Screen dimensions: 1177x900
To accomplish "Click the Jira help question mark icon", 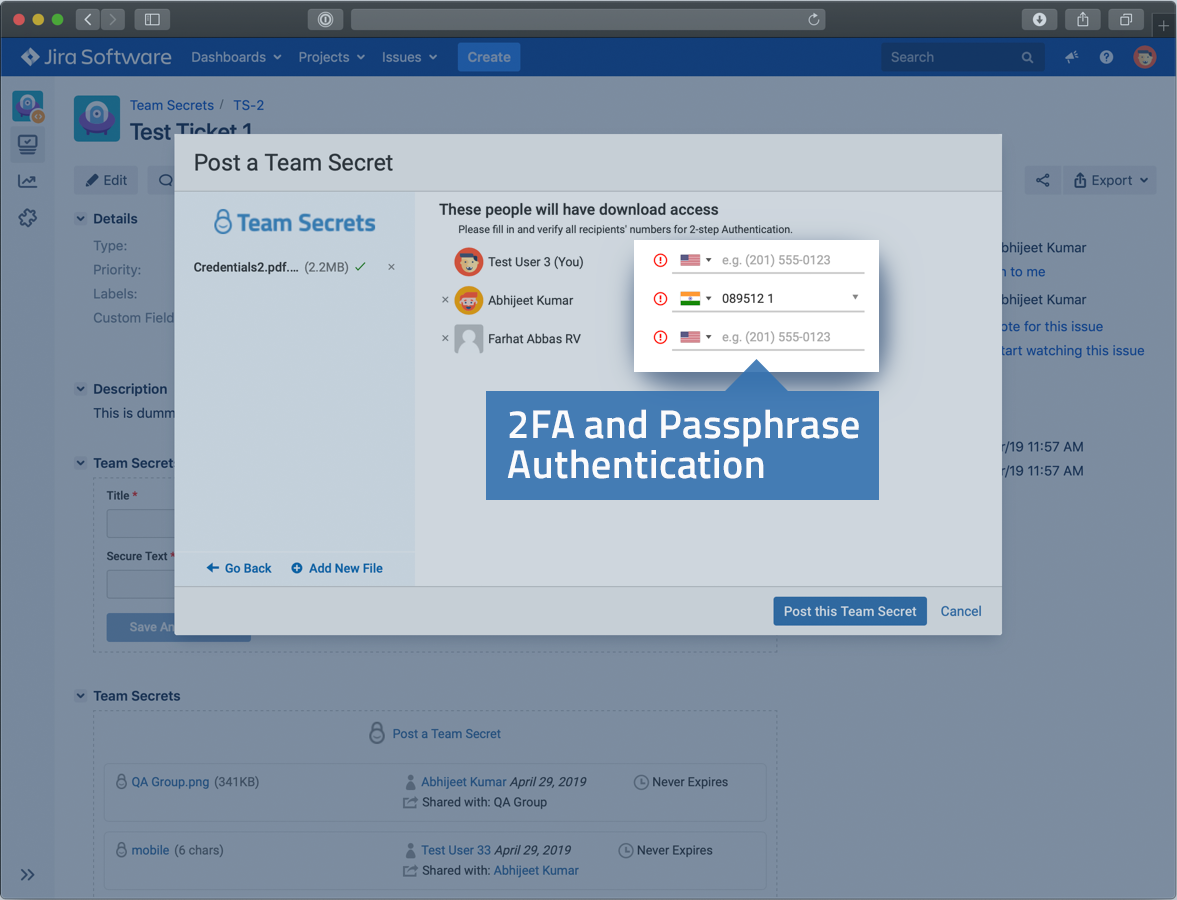I will point(1106,57).
